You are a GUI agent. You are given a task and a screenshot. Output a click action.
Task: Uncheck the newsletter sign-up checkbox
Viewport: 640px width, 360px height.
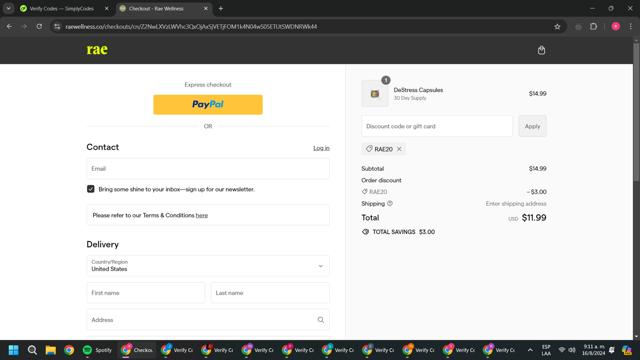[91, 189]
